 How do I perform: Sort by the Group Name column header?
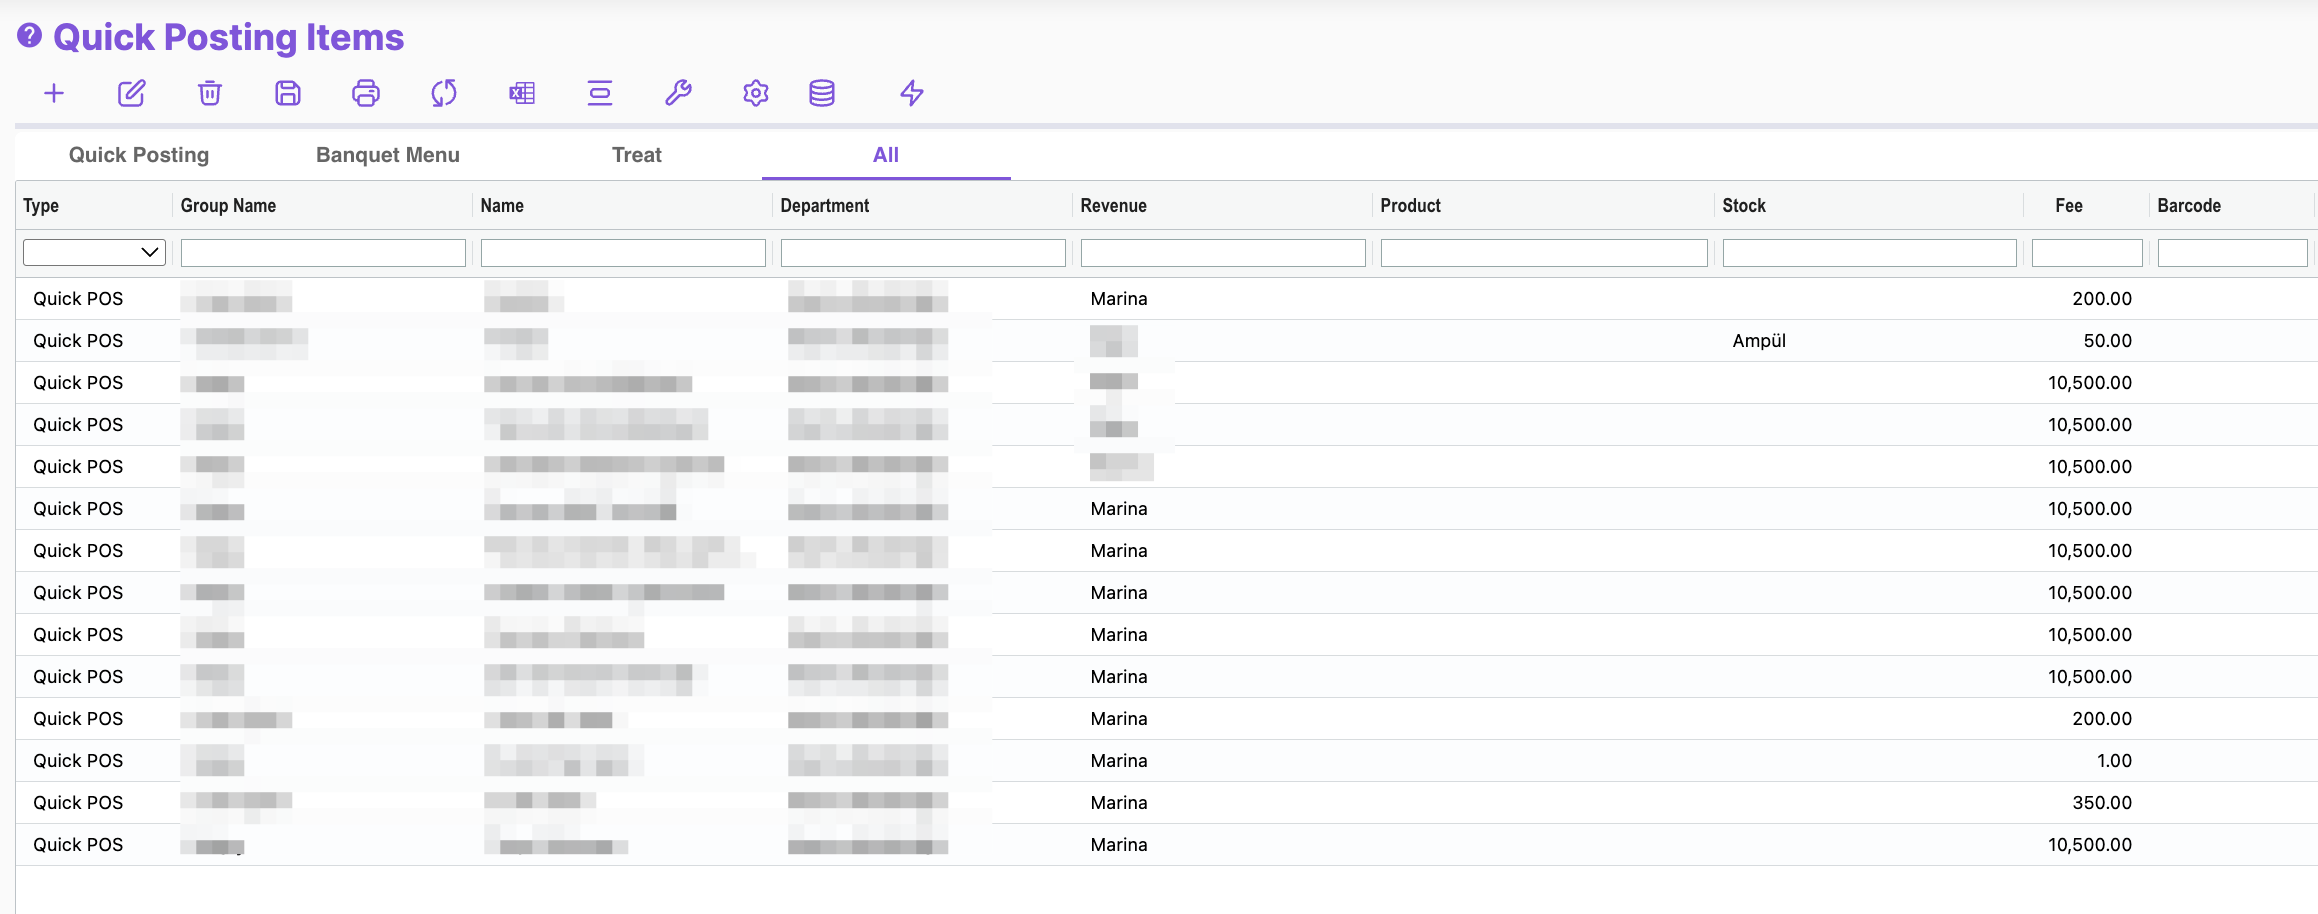tap(228, 206)
